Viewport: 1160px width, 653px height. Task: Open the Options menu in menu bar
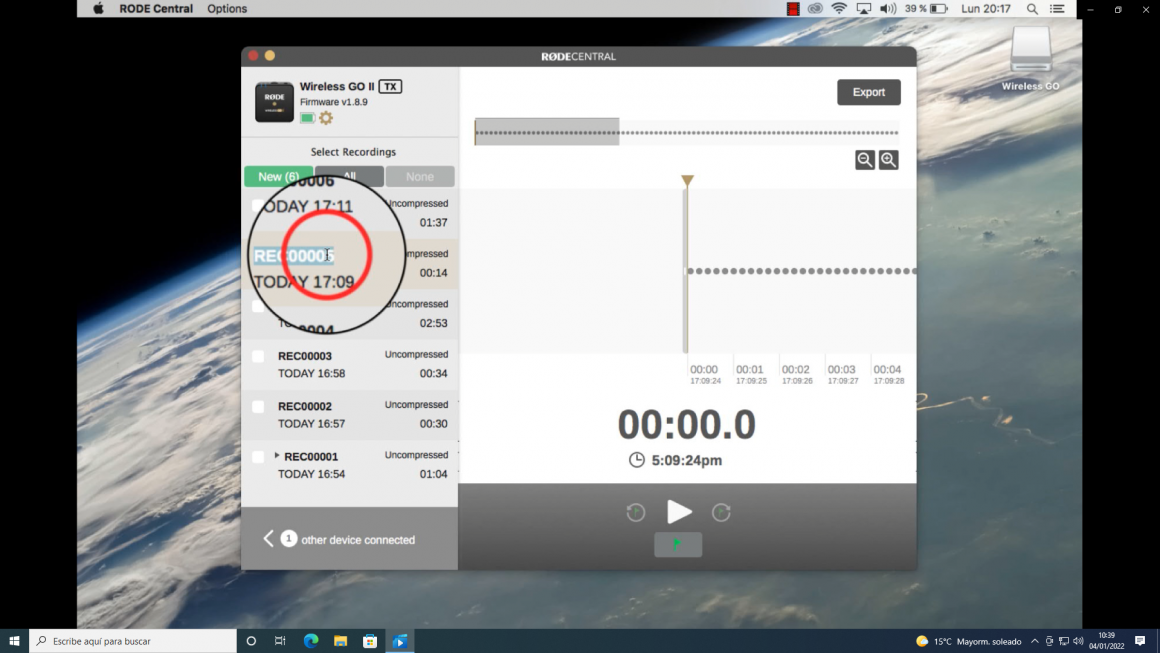227,9
